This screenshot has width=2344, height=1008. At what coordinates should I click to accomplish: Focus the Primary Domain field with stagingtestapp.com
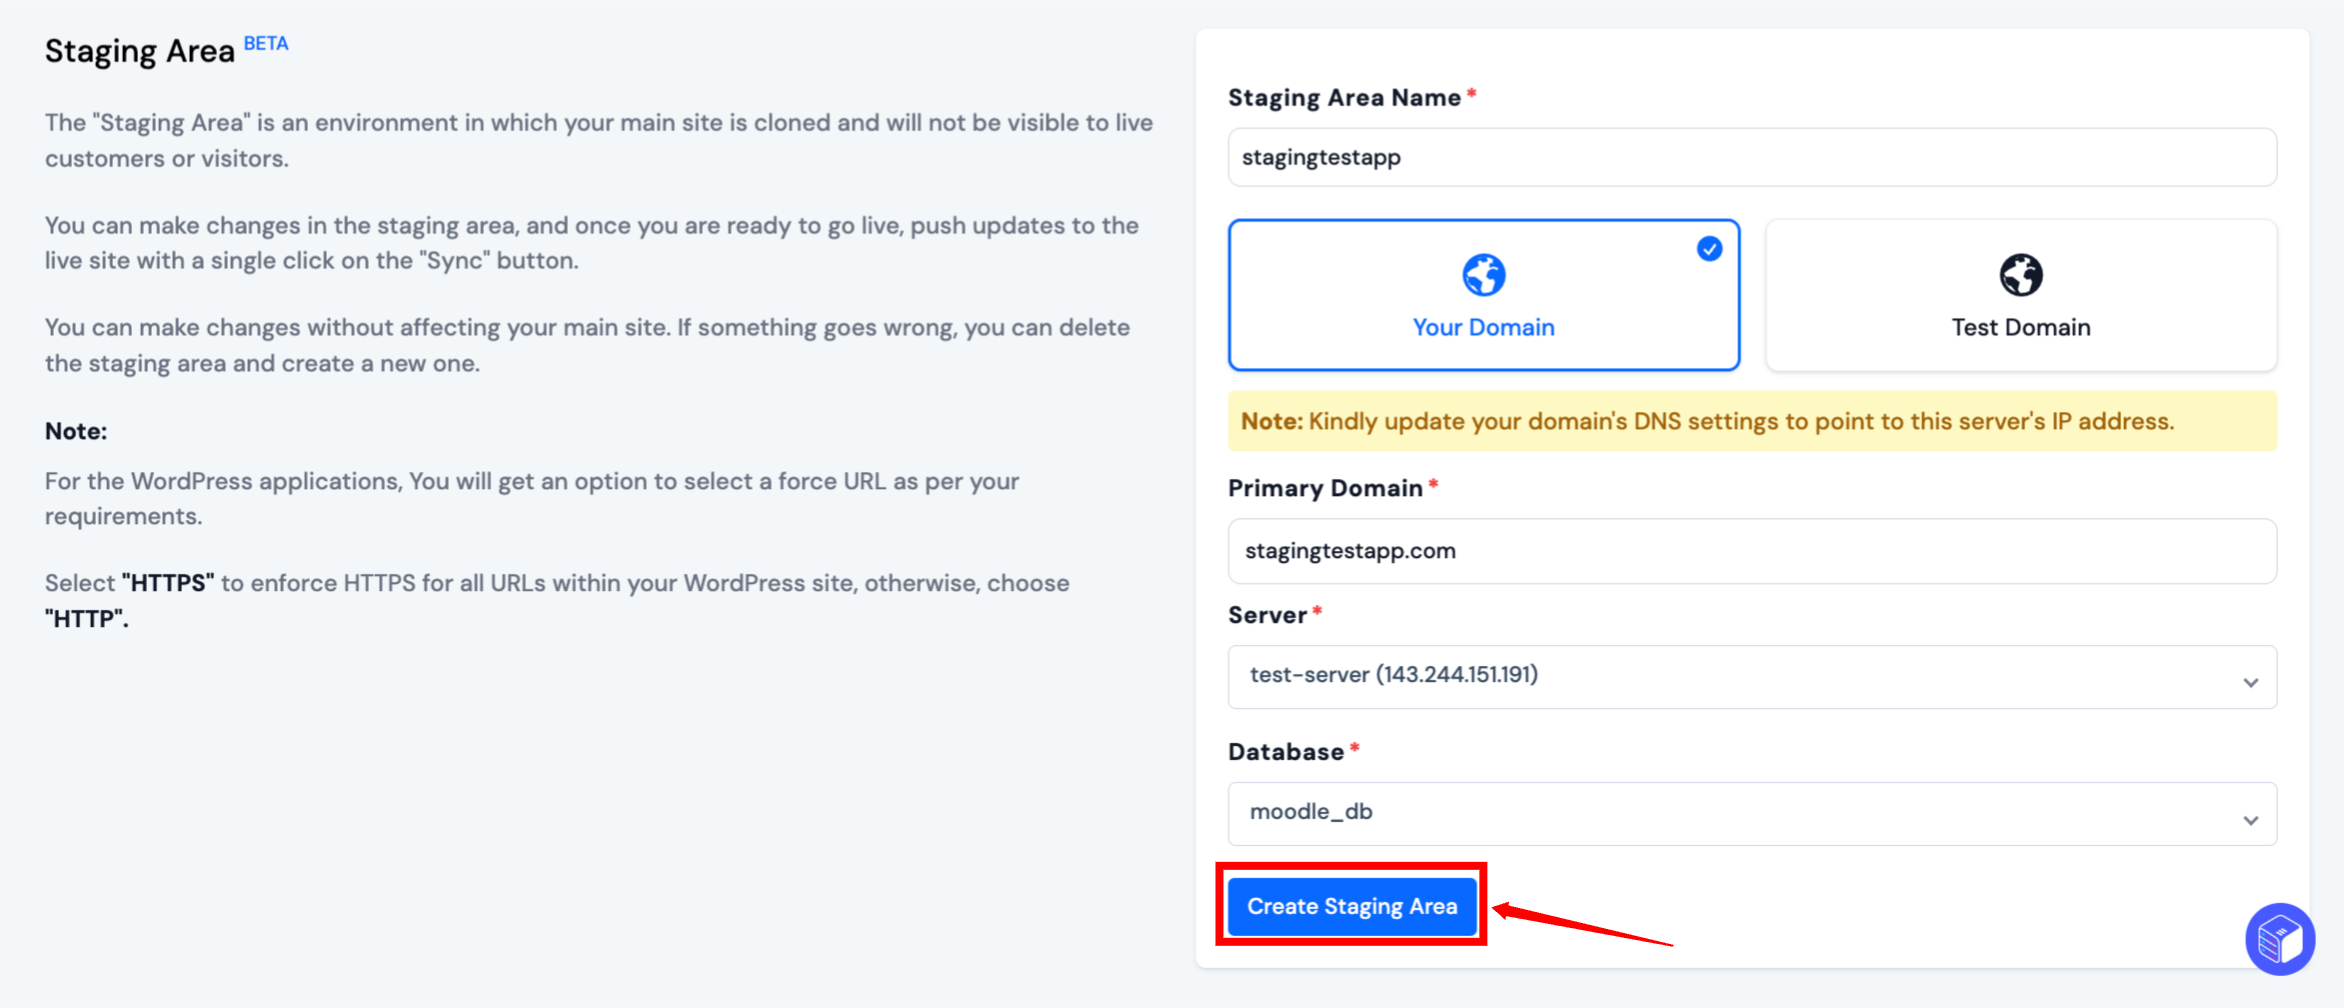point(1752,551)
